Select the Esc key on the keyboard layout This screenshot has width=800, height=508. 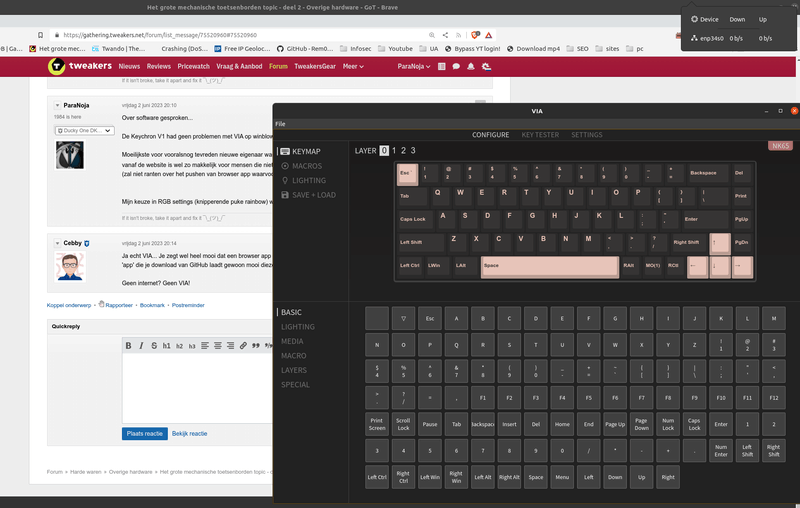pyautogui.click(x=407, y=174)
